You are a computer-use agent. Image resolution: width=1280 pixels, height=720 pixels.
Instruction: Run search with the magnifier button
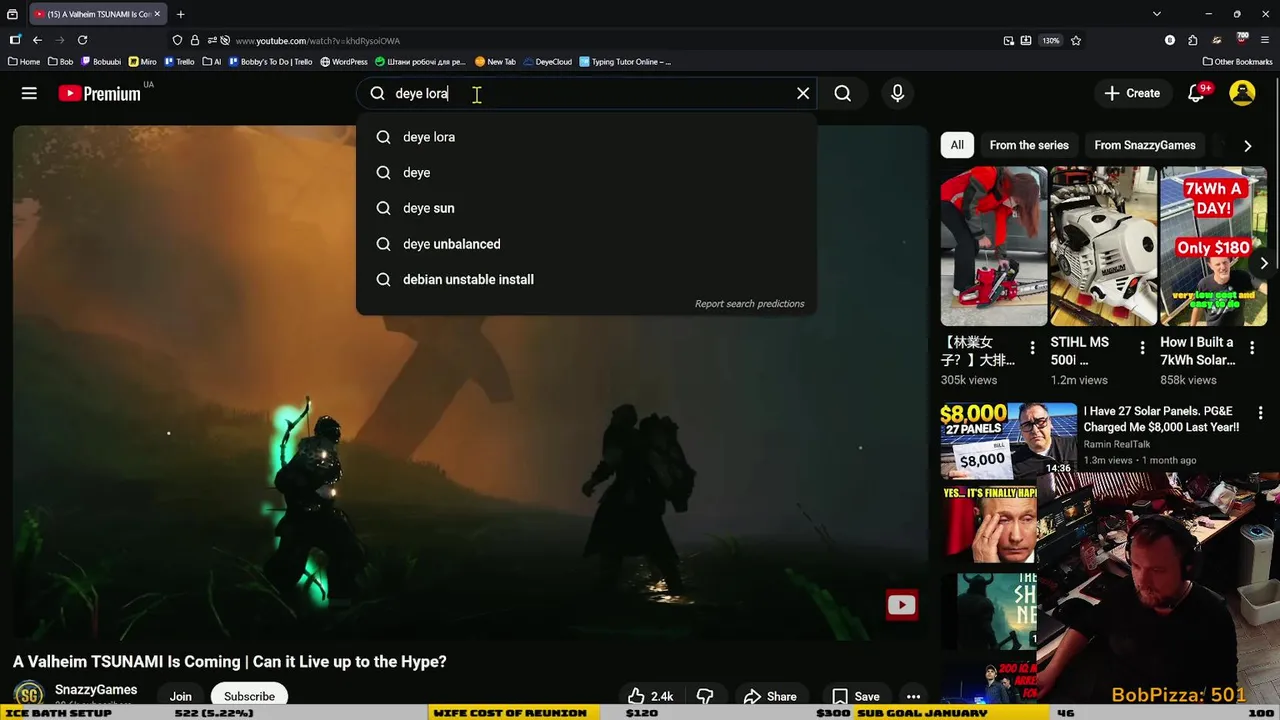coord(843,93)
